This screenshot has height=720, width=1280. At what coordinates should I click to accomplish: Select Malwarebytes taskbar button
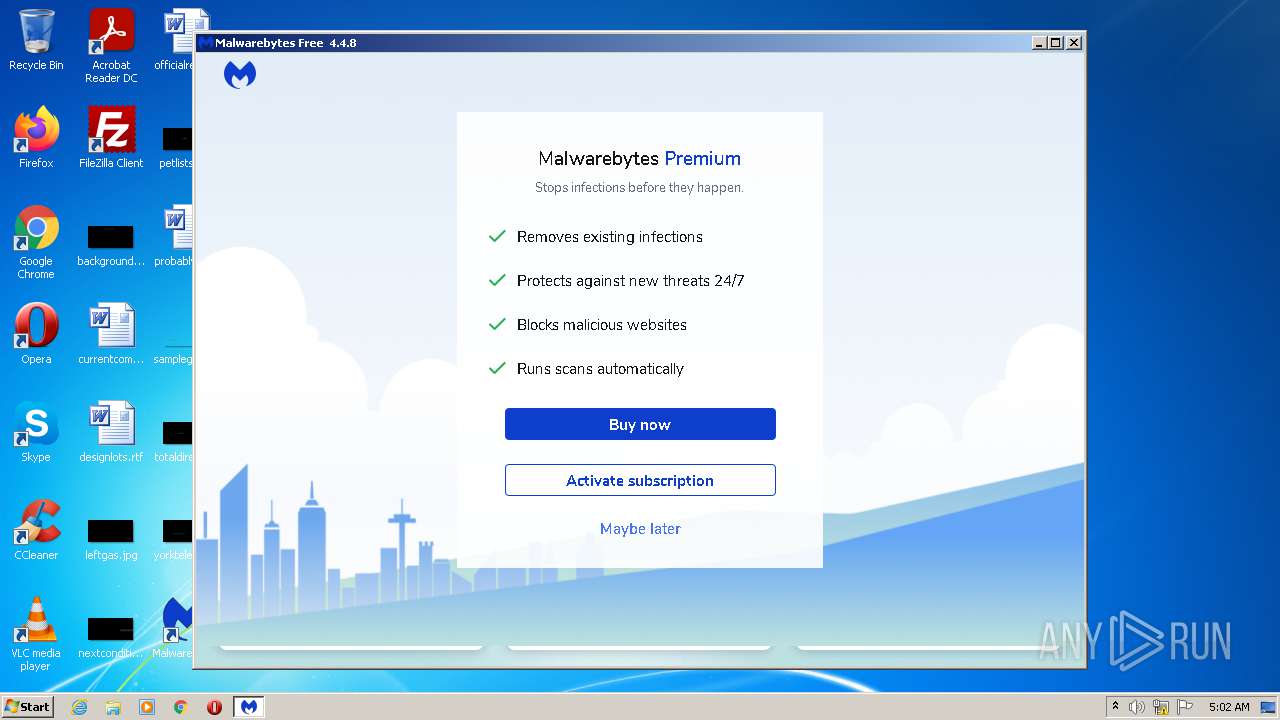click(x=248, y=707)
